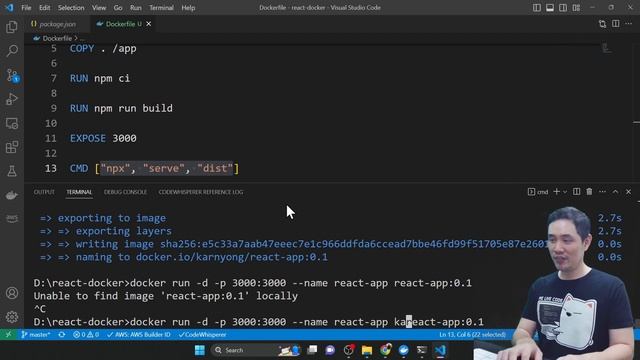Image resolution: width=640 pixels, height=360 pixels.
Task: Open Chrome from the taskbar
Action: (385, 350)
